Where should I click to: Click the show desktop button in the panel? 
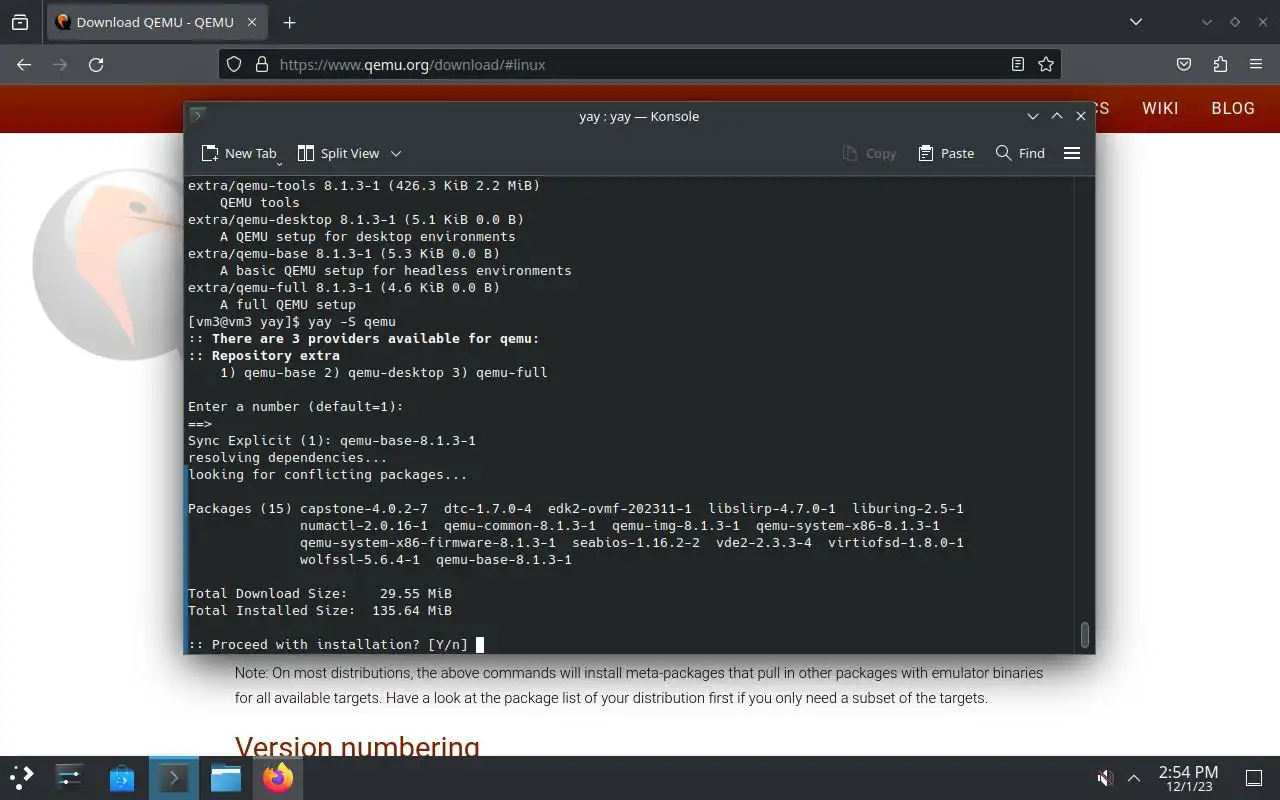1254,777
